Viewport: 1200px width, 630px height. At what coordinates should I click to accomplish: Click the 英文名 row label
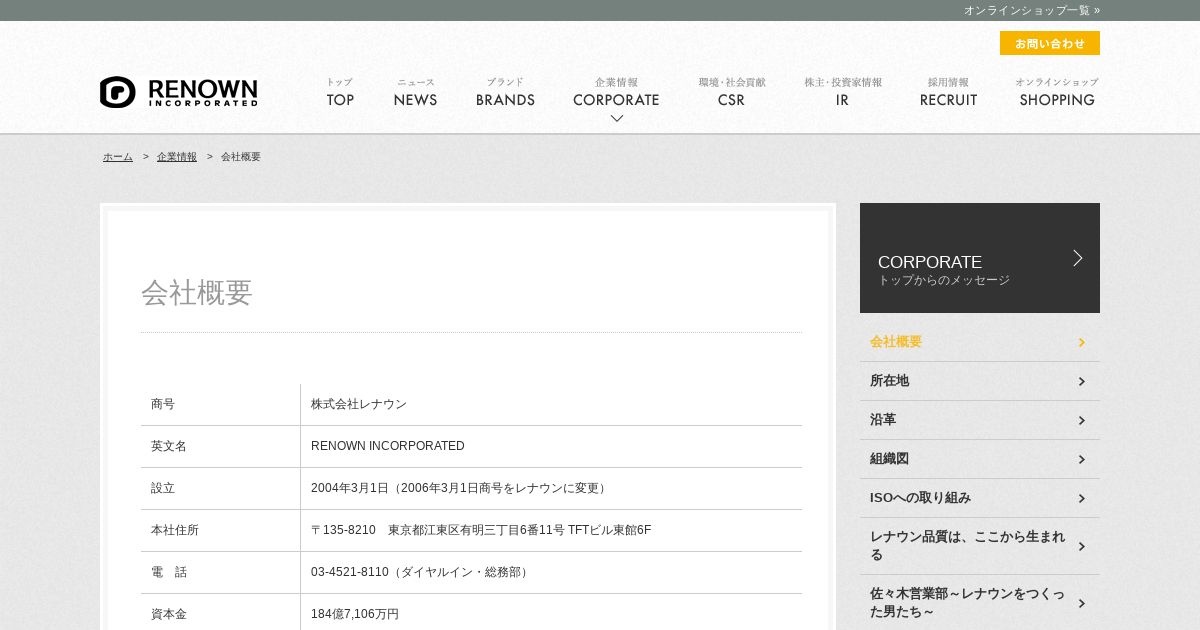[169, 447]
